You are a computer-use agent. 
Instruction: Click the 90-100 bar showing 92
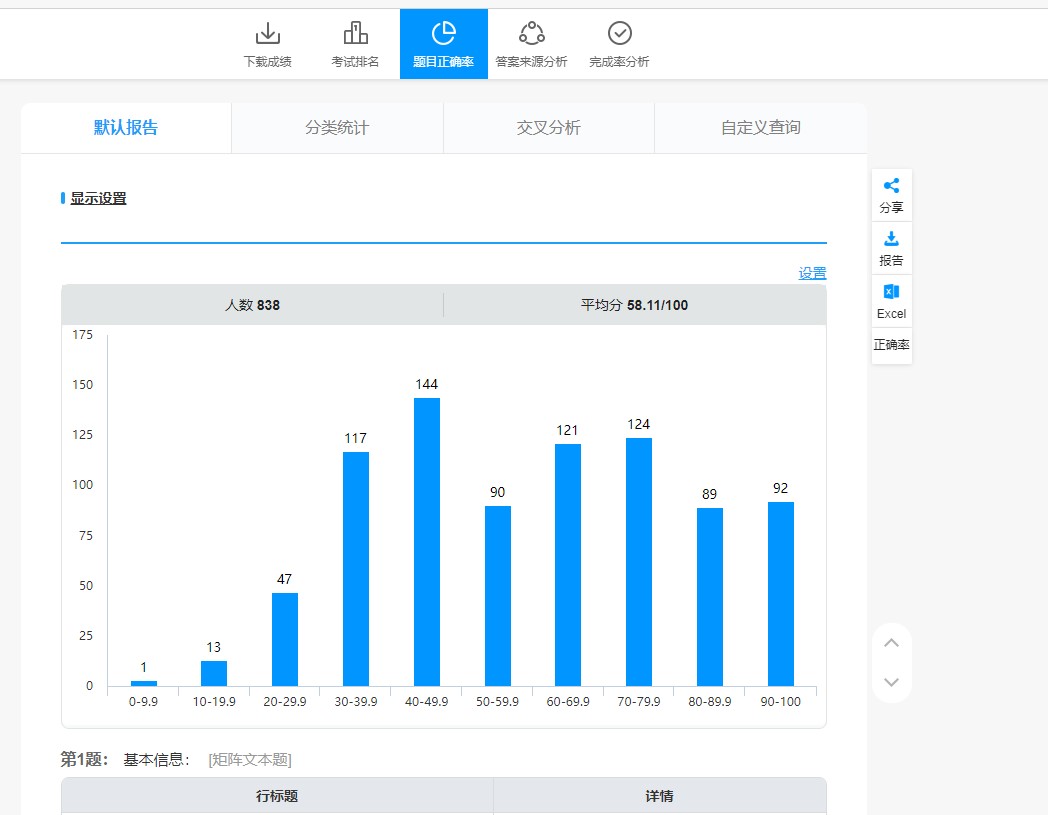tap(781, 594)
